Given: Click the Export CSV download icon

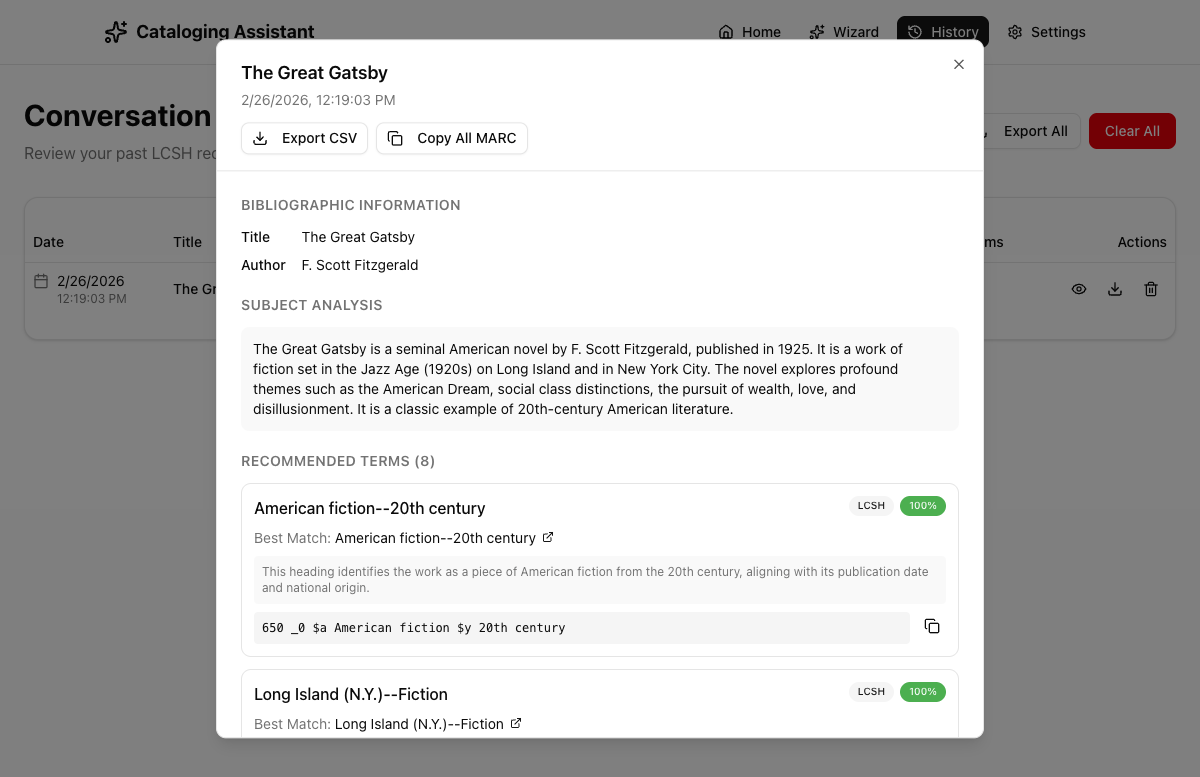Looking at the screenshot, I should tap(261, 138).
